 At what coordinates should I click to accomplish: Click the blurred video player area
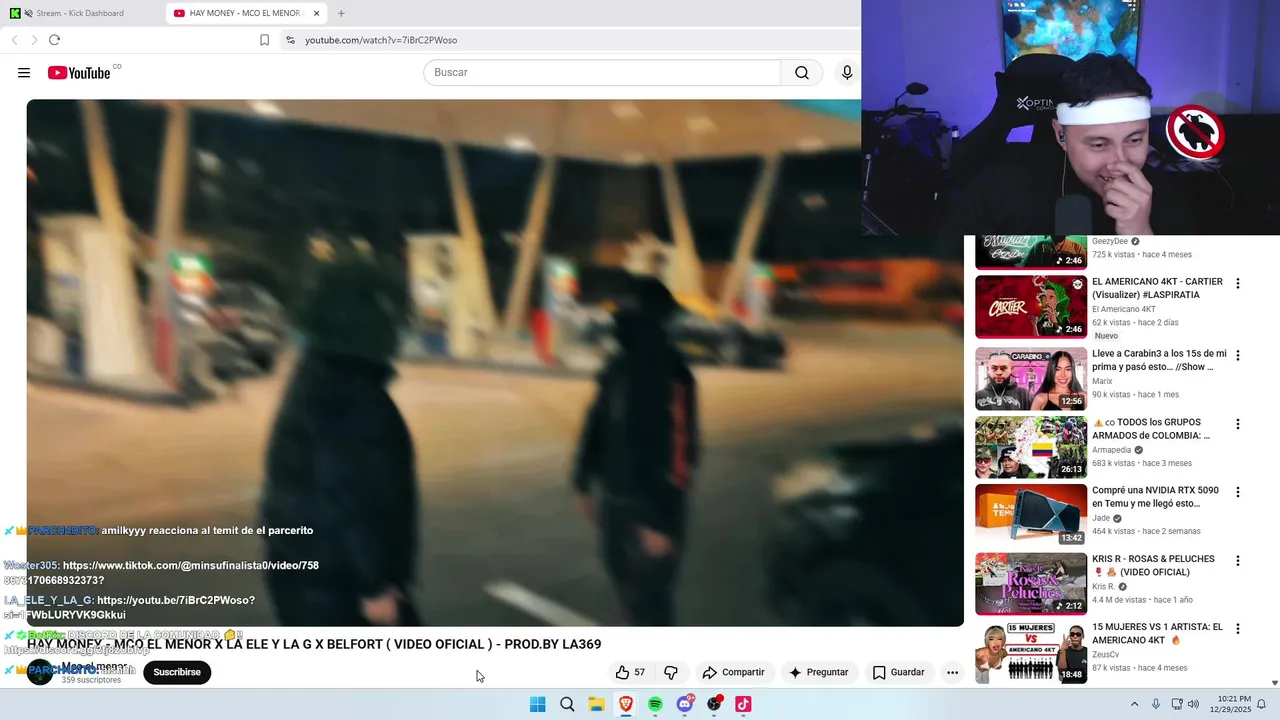[x=495, y=362]
